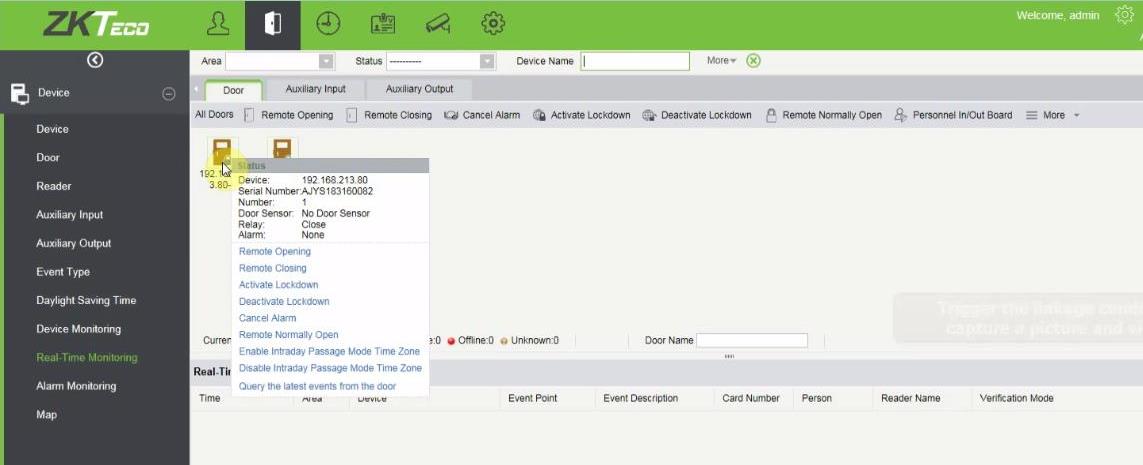
Task: Select the second door icon
Action: click(x=282, y=149)
